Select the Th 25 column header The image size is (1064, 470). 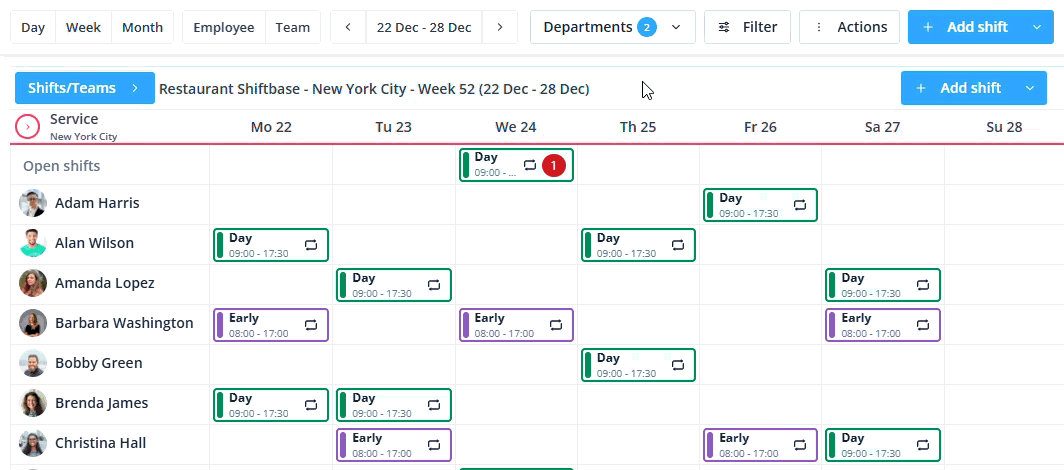(x=638, y=128)
